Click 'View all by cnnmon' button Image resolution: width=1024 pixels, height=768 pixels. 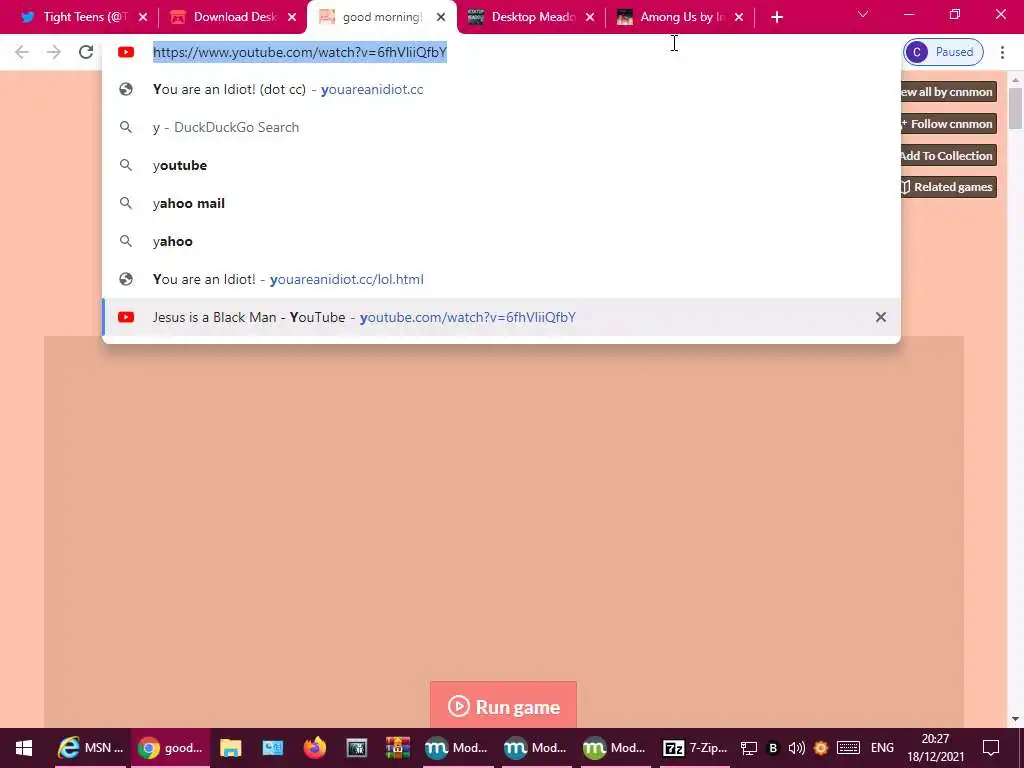click(x=948, y=92)
